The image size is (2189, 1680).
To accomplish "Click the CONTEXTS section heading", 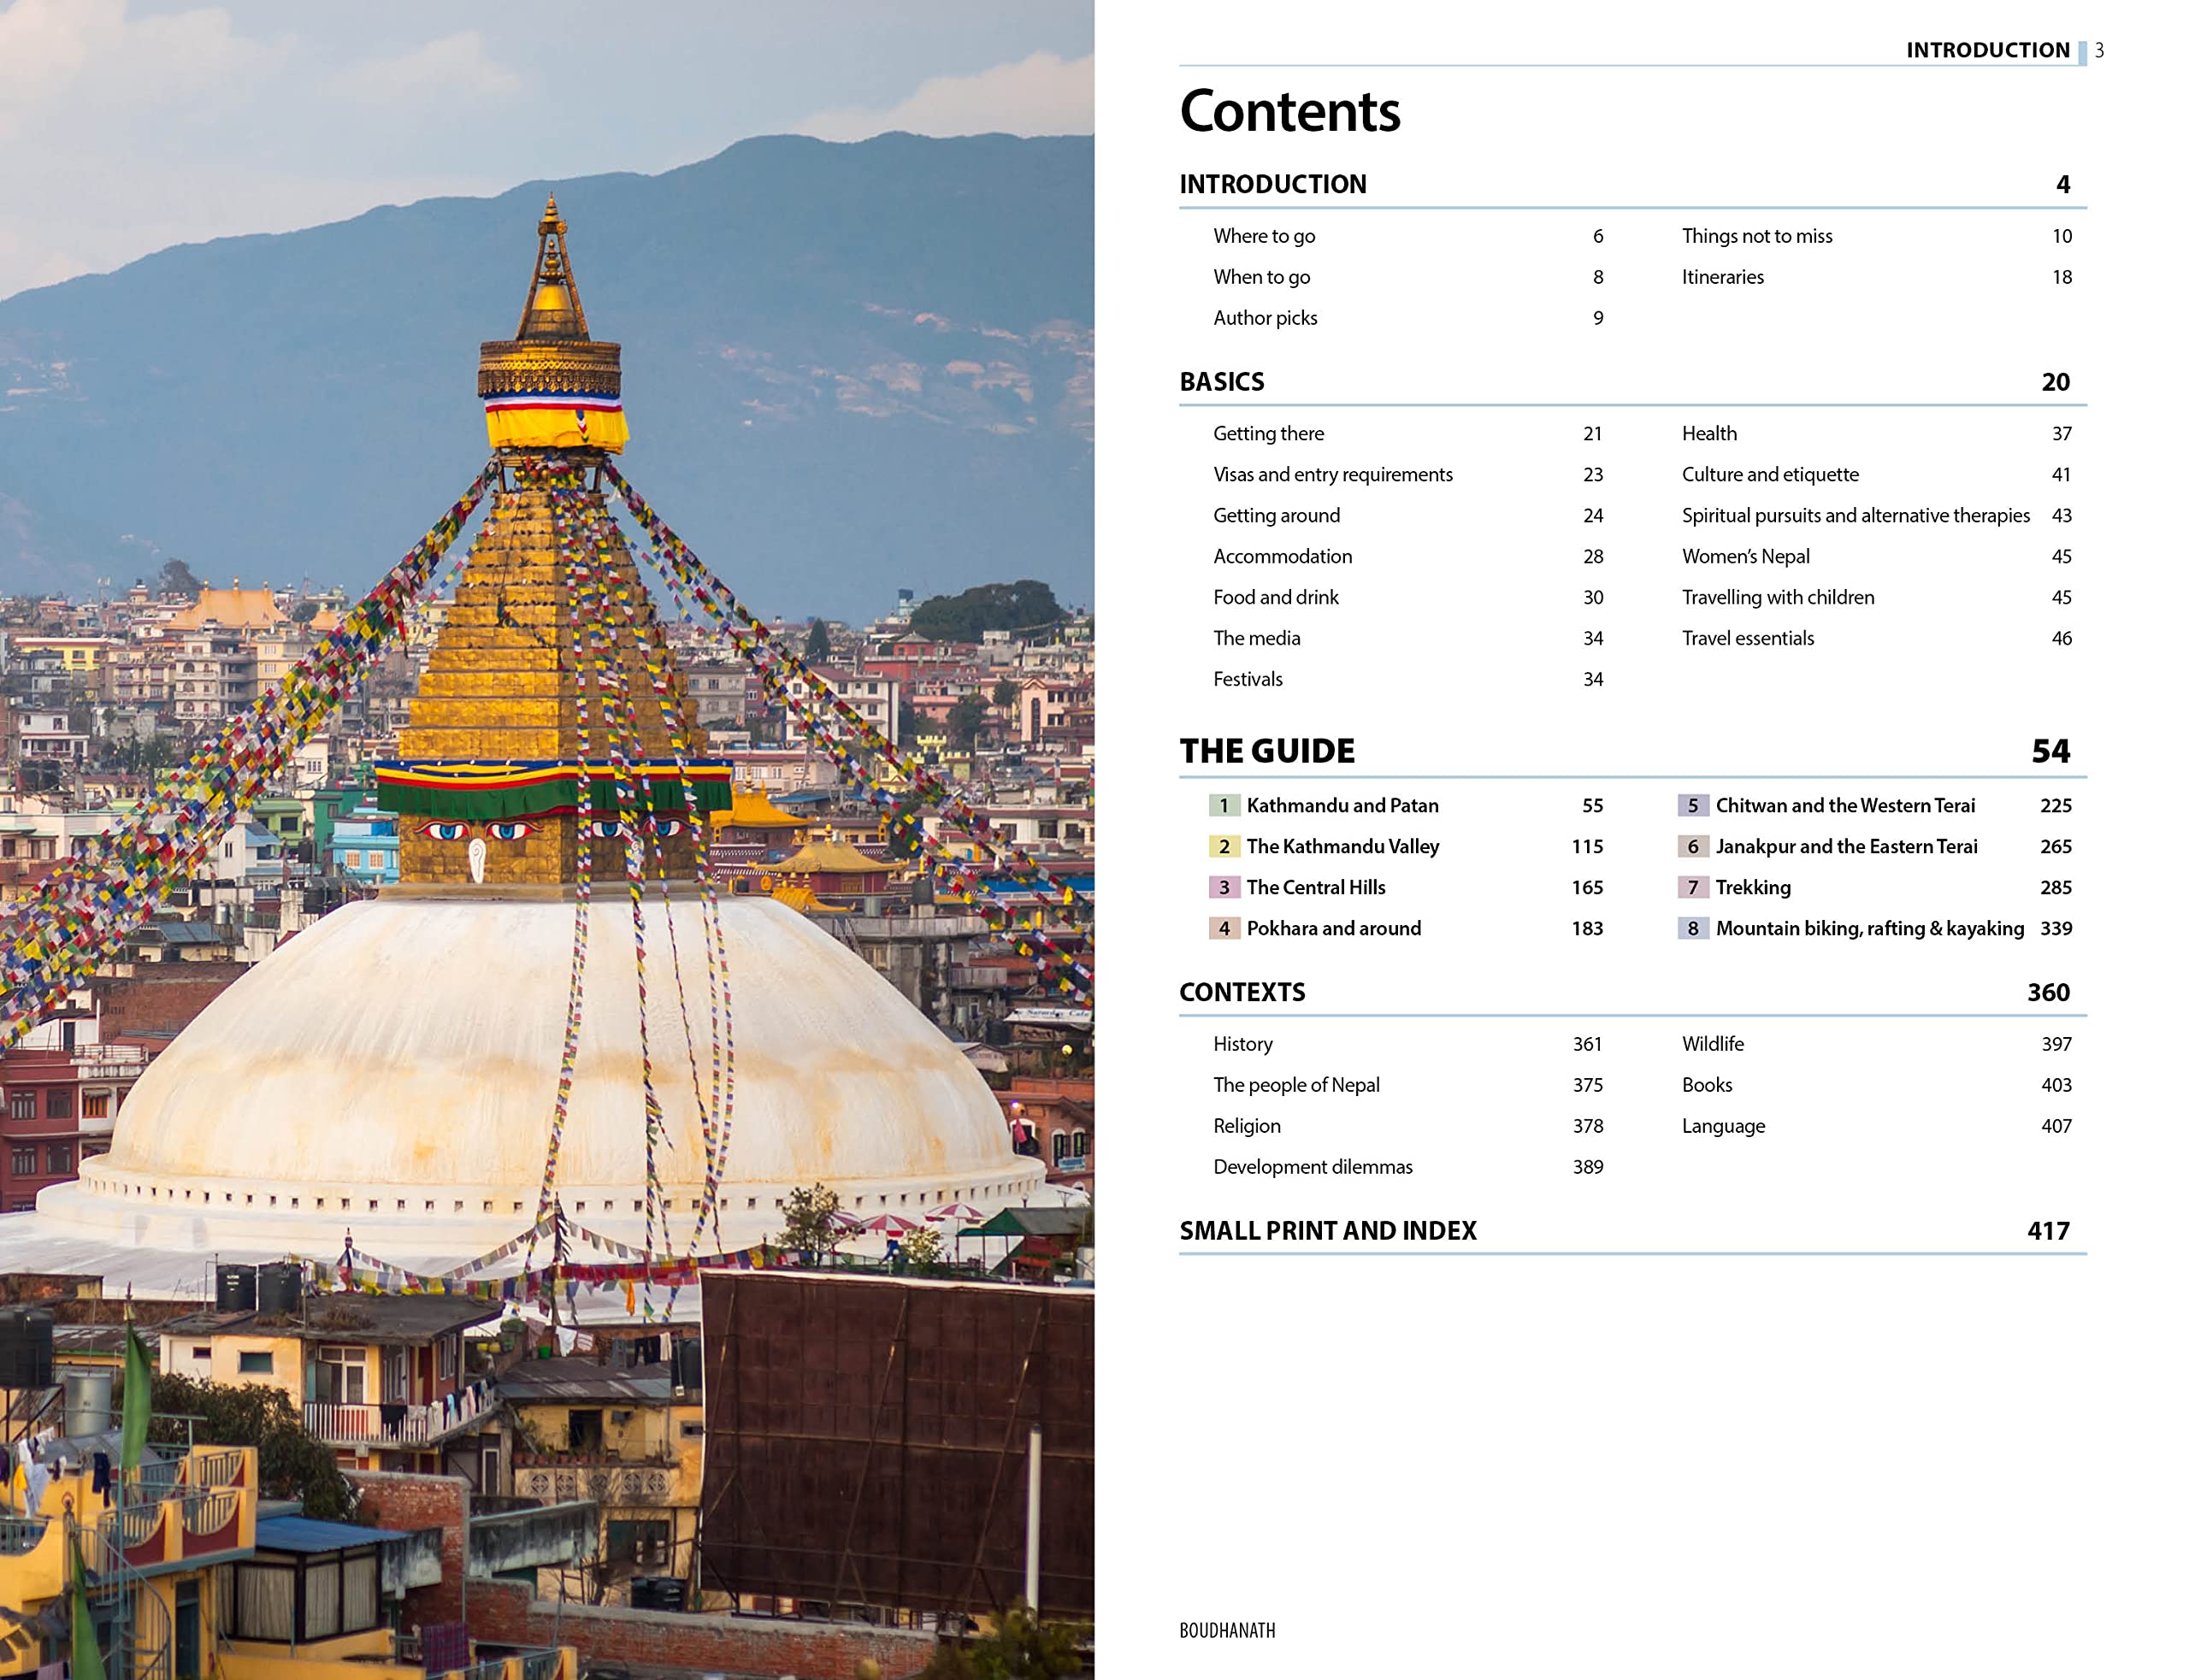I will [1241, 993].
